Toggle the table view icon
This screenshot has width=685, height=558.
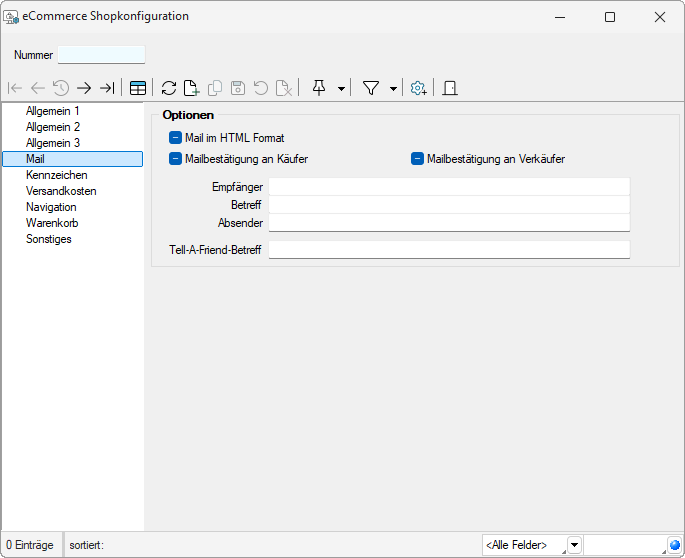pyautogui.click(x=138, y=88)
